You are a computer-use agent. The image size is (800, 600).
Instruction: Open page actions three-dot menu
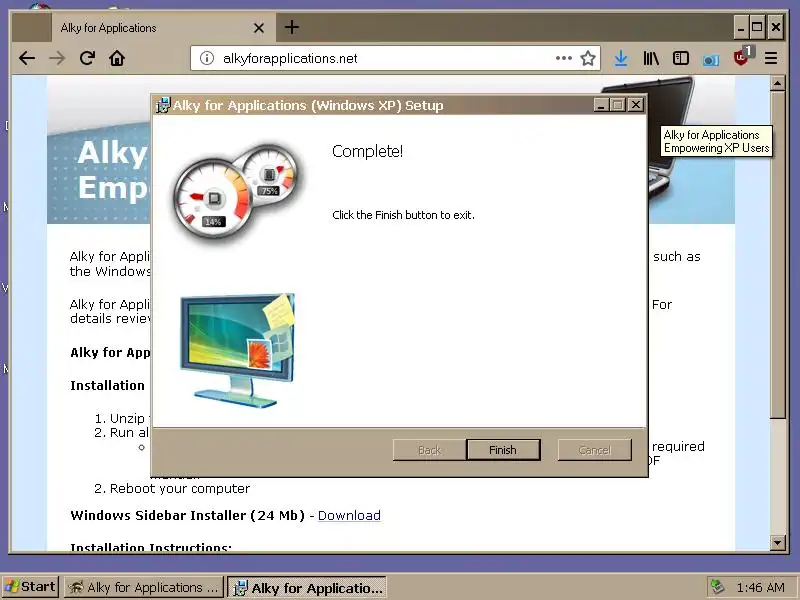563,58
